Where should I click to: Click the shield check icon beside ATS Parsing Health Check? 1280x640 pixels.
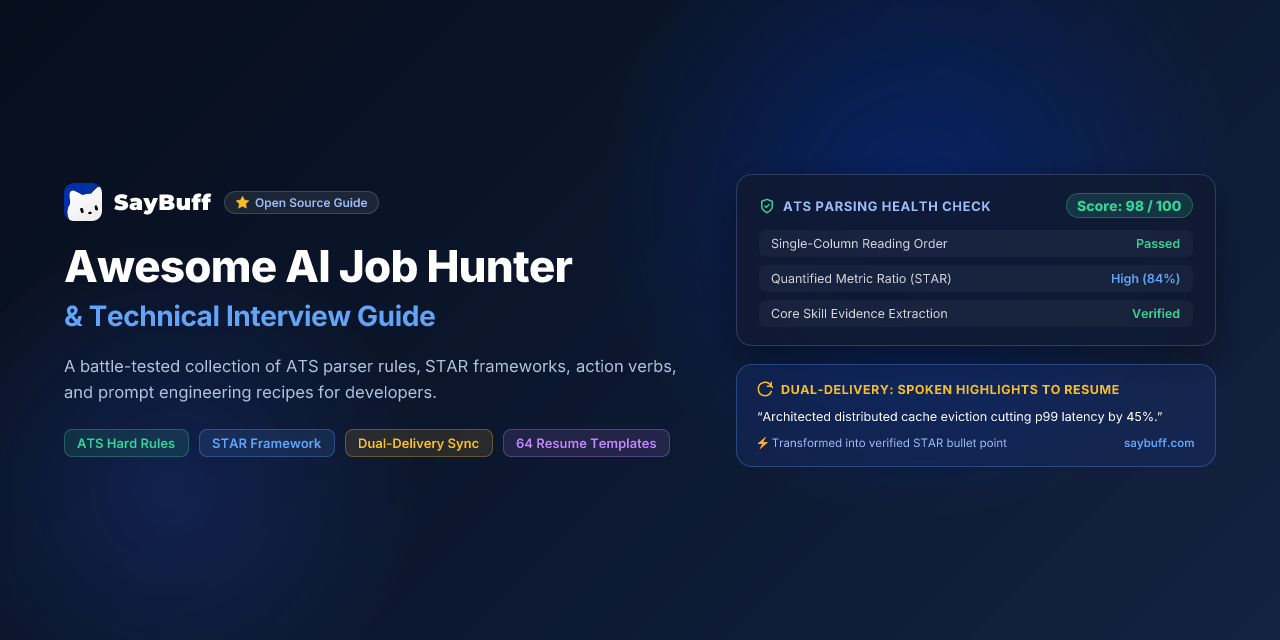click(767, 206)
